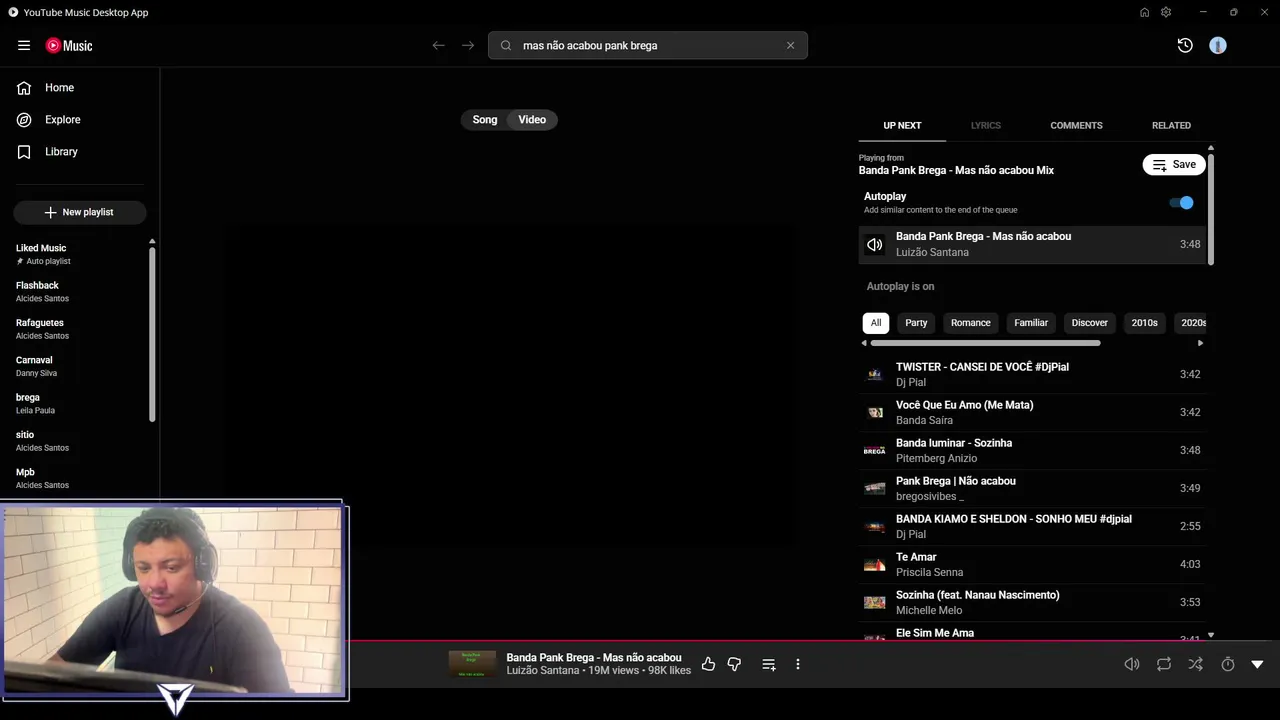This screenshot has width=1280, height=720.
Task: Like the current song with thumbs up
Action: coord(708,665)
